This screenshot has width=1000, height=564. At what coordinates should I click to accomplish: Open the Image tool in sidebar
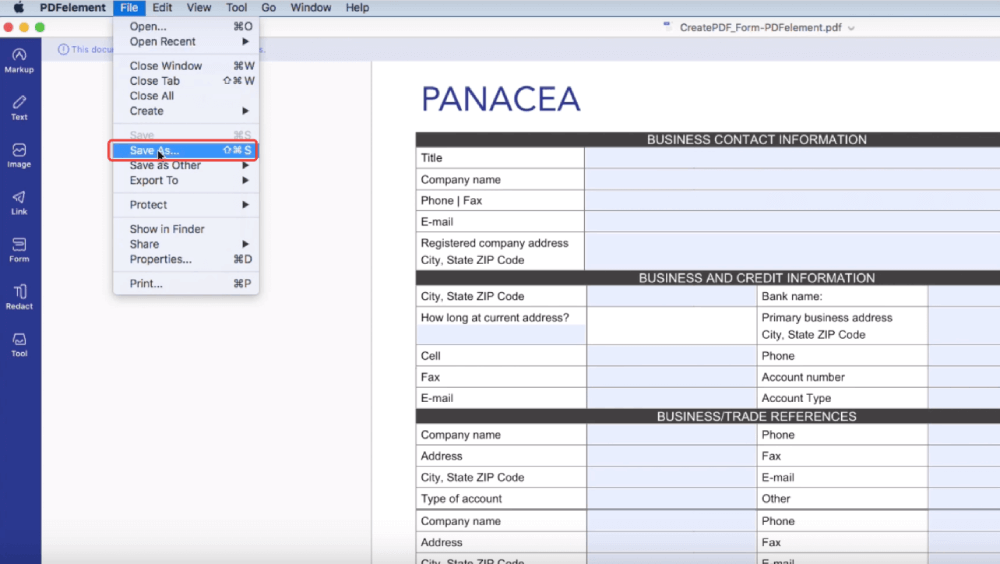(19, 154)
